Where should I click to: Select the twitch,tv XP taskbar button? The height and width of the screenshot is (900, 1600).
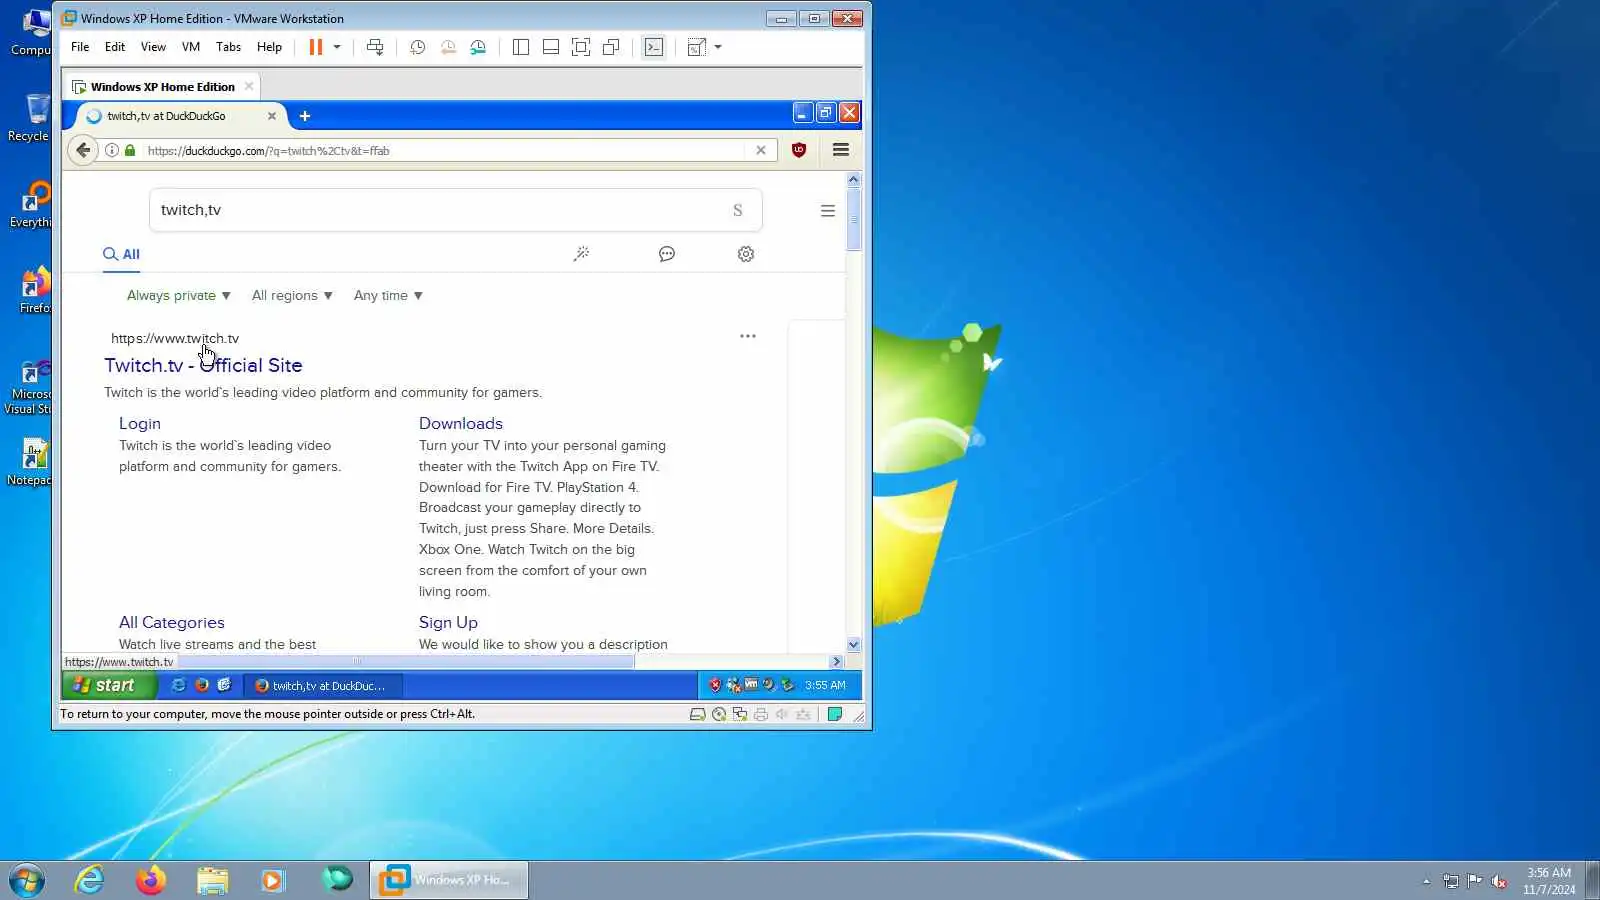point(322,686)
